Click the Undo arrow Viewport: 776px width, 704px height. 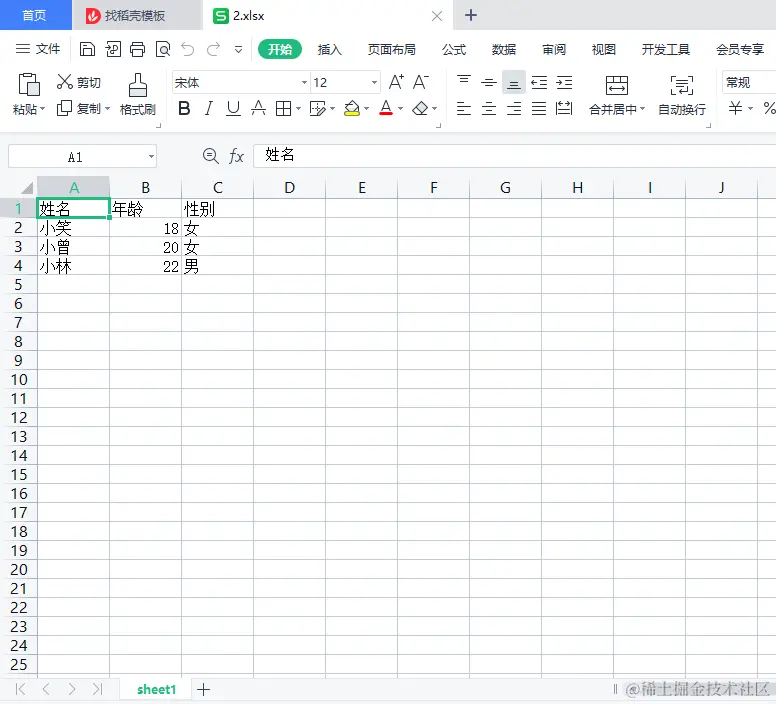188,49
